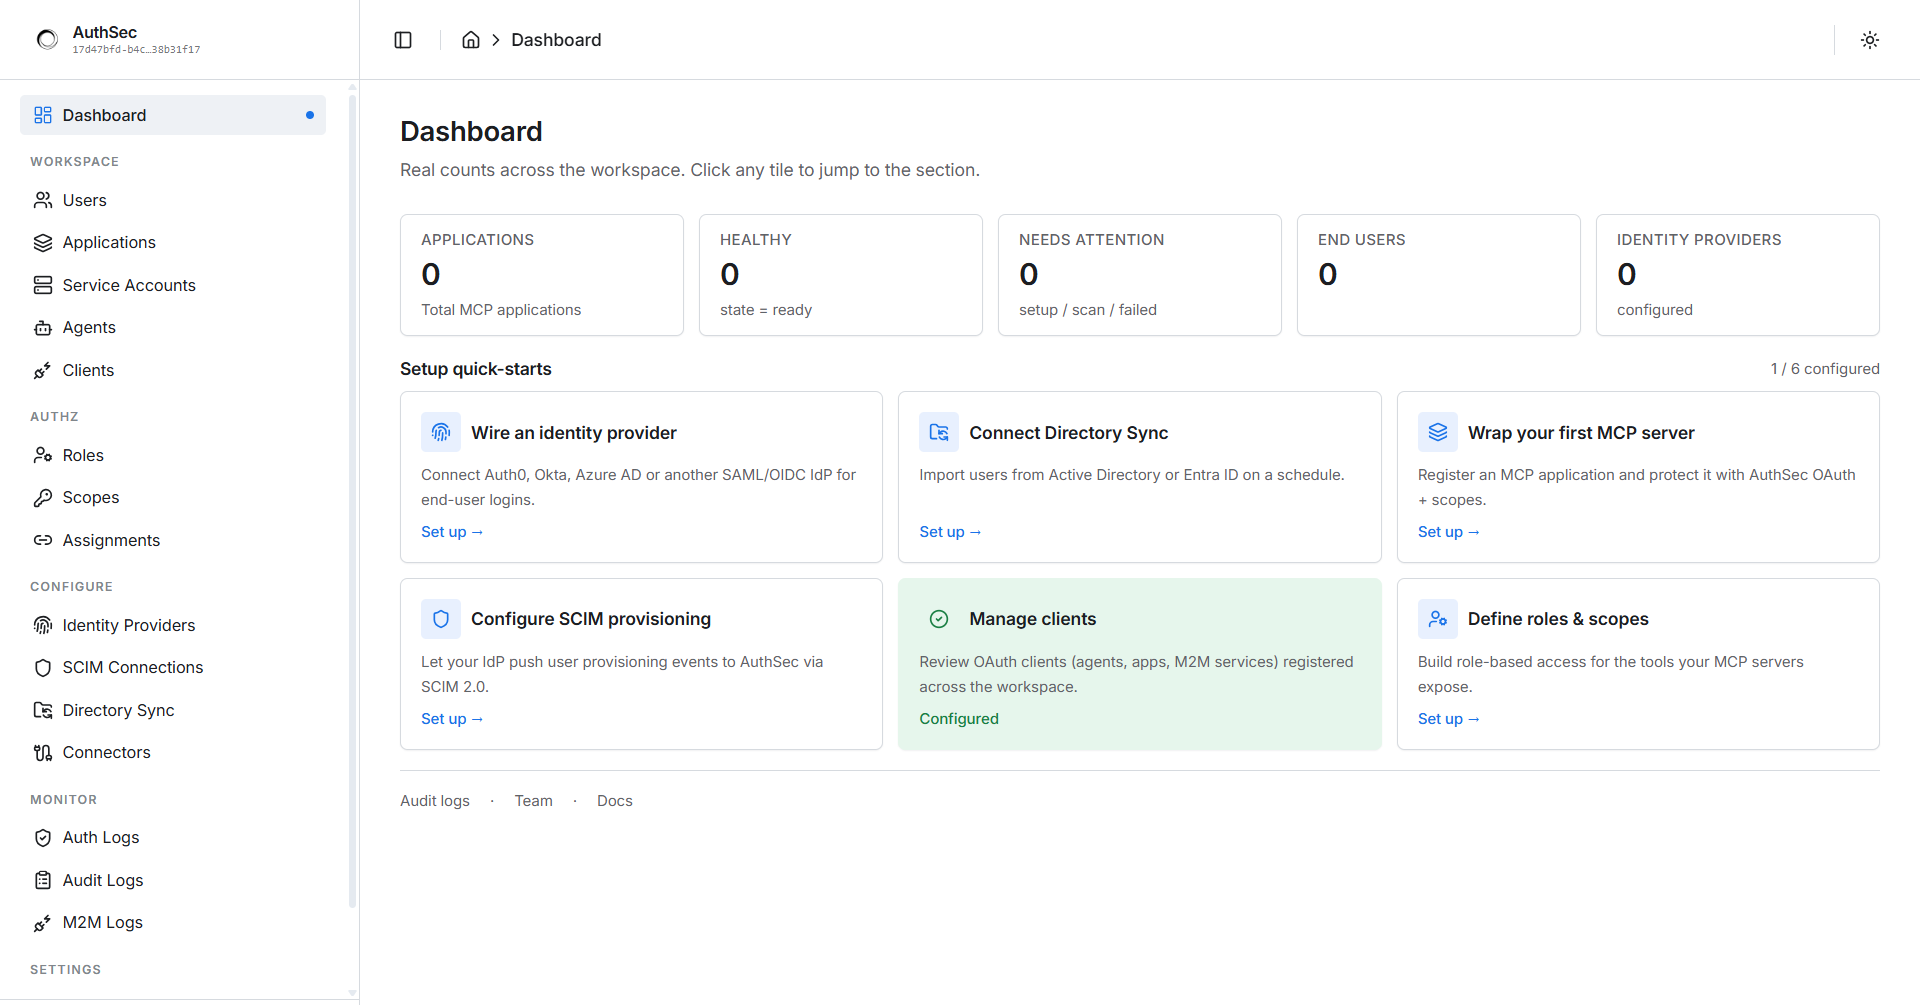Go to home via breadcrumb house icon

coord(471,40)
